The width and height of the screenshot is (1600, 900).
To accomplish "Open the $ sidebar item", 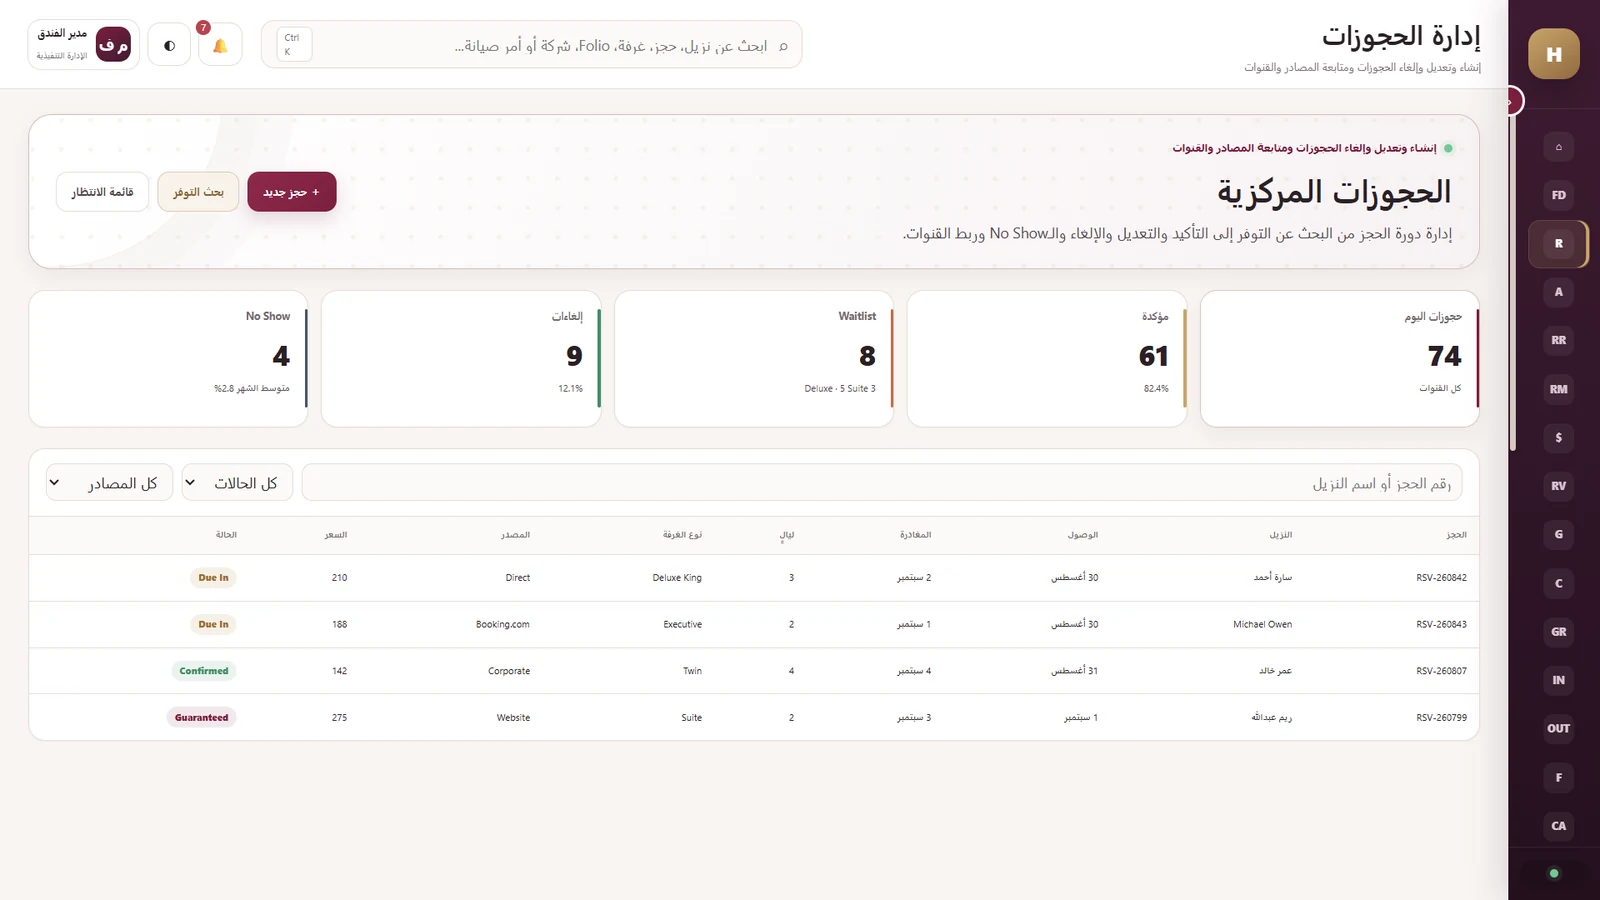I will (x=1558, y=438).
